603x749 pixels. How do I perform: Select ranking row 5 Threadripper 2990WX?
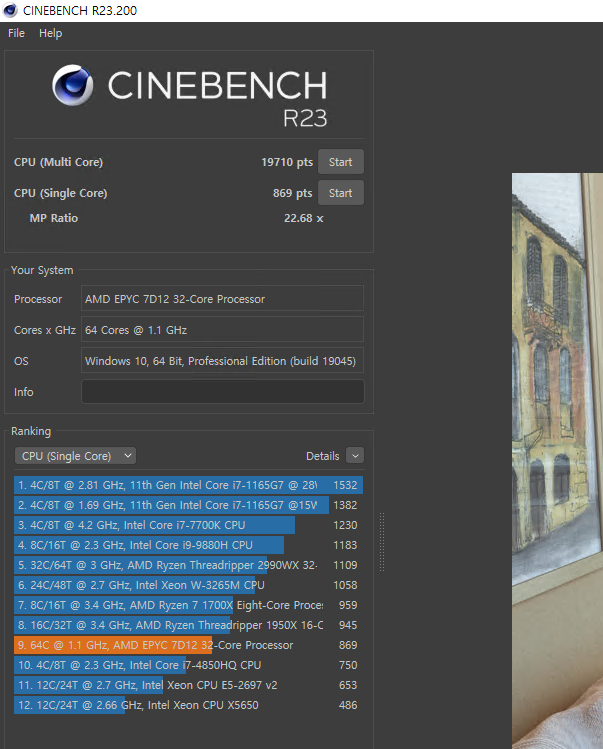click(x=188, y=565)
